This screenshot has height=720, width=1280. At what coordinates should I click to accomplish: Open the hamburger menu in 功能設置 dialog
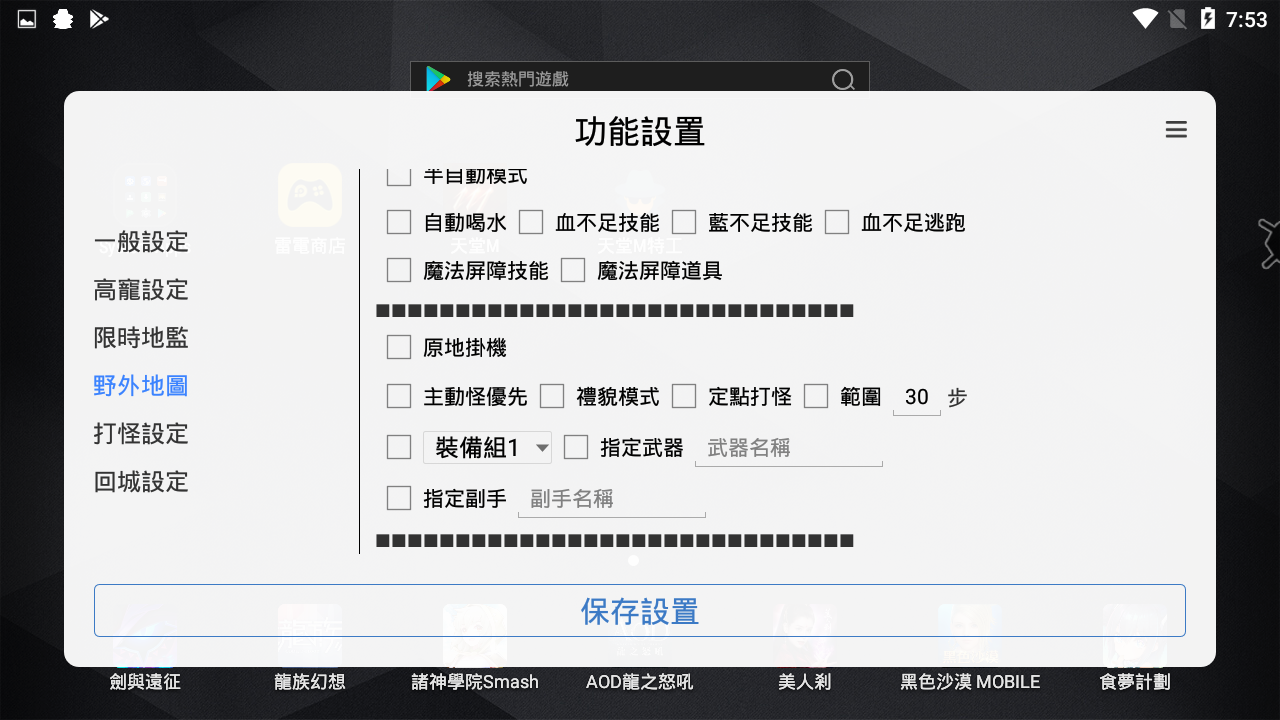1176,130
